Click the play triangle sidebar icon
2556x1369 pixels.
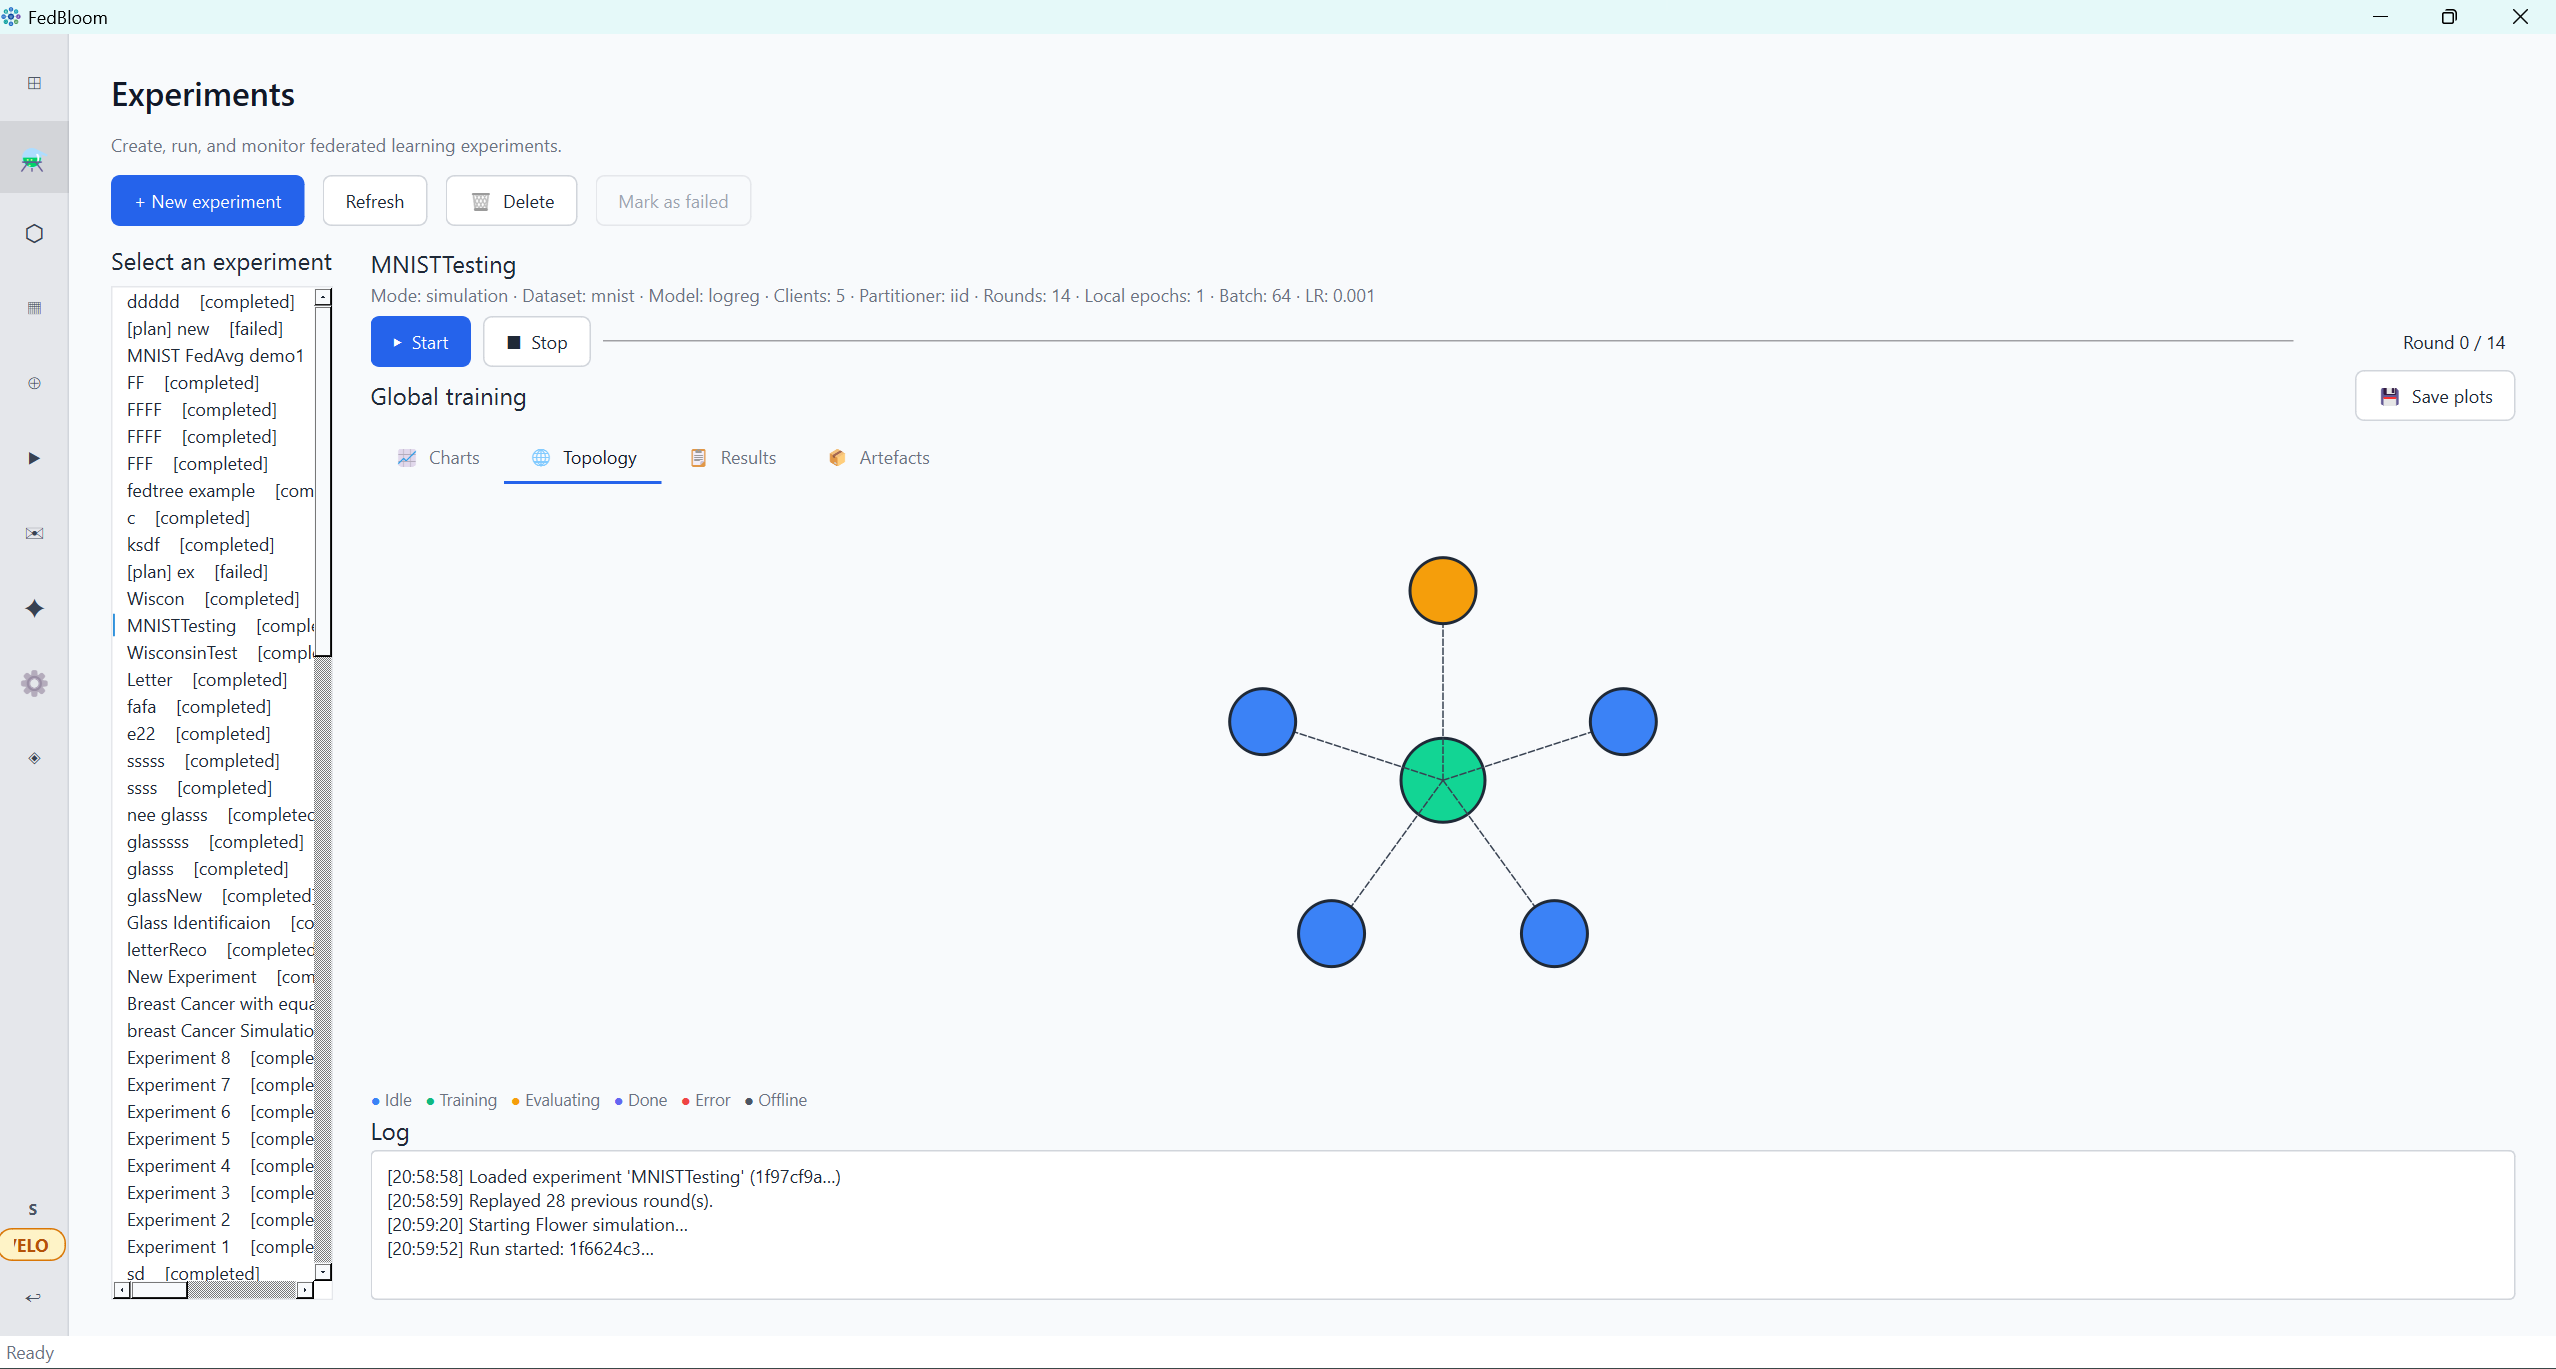pyautogui.click(x=34, y=458)
